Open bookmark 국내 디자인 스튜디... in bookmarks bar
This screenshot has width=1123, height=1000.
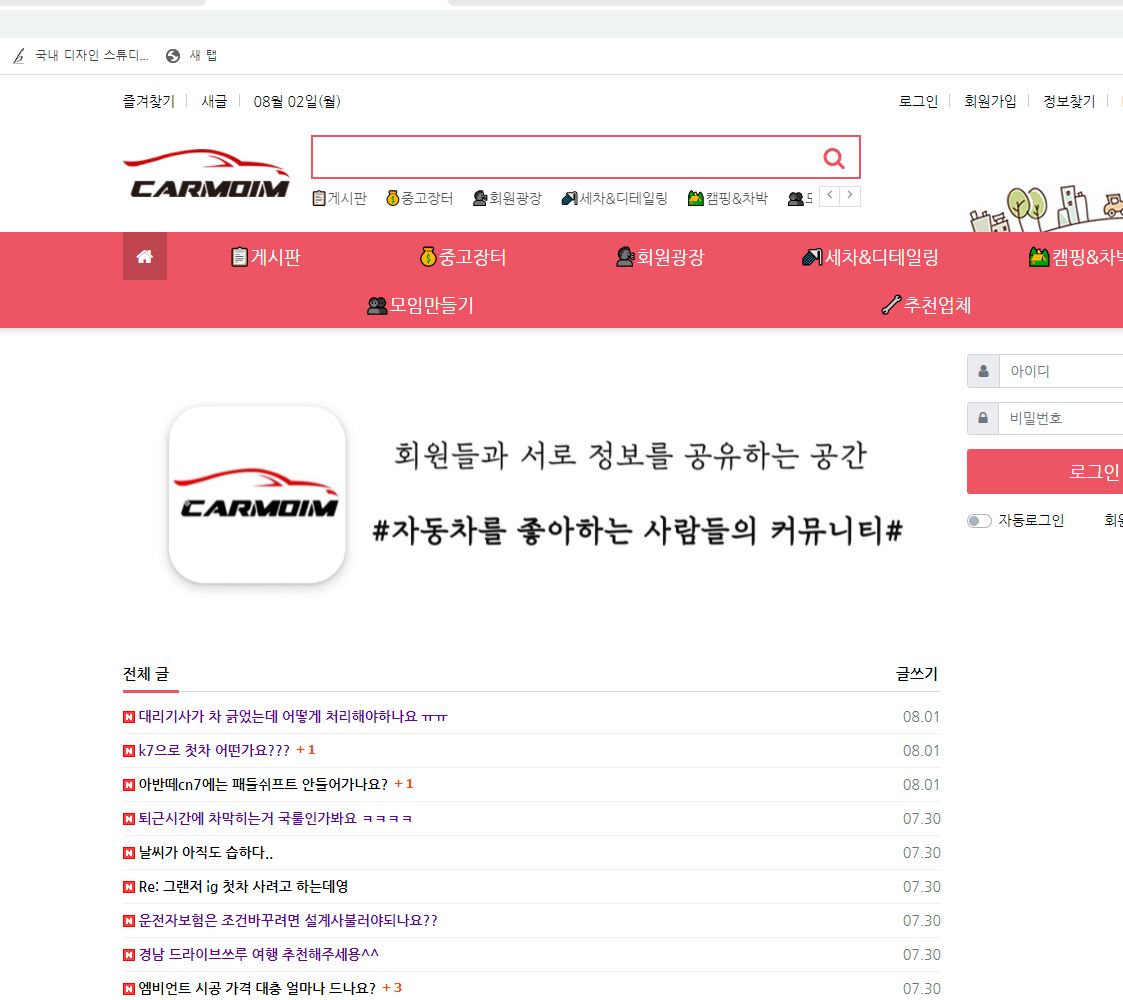(81, 56)
